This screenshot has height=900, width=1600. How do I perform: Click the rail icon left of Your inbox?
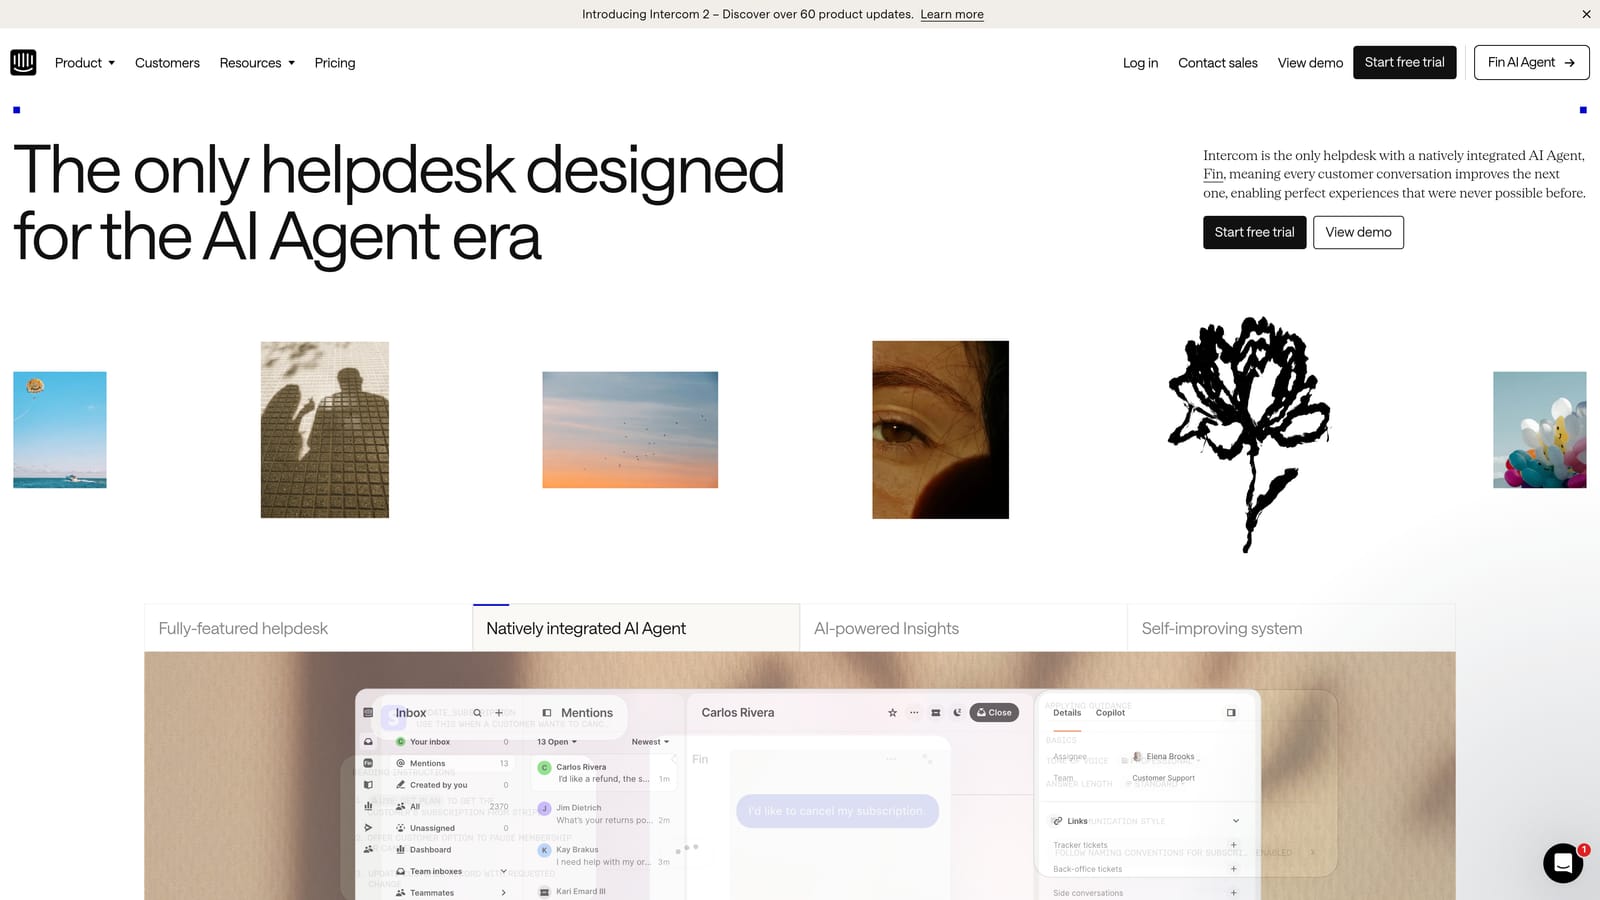coord(368,742)
